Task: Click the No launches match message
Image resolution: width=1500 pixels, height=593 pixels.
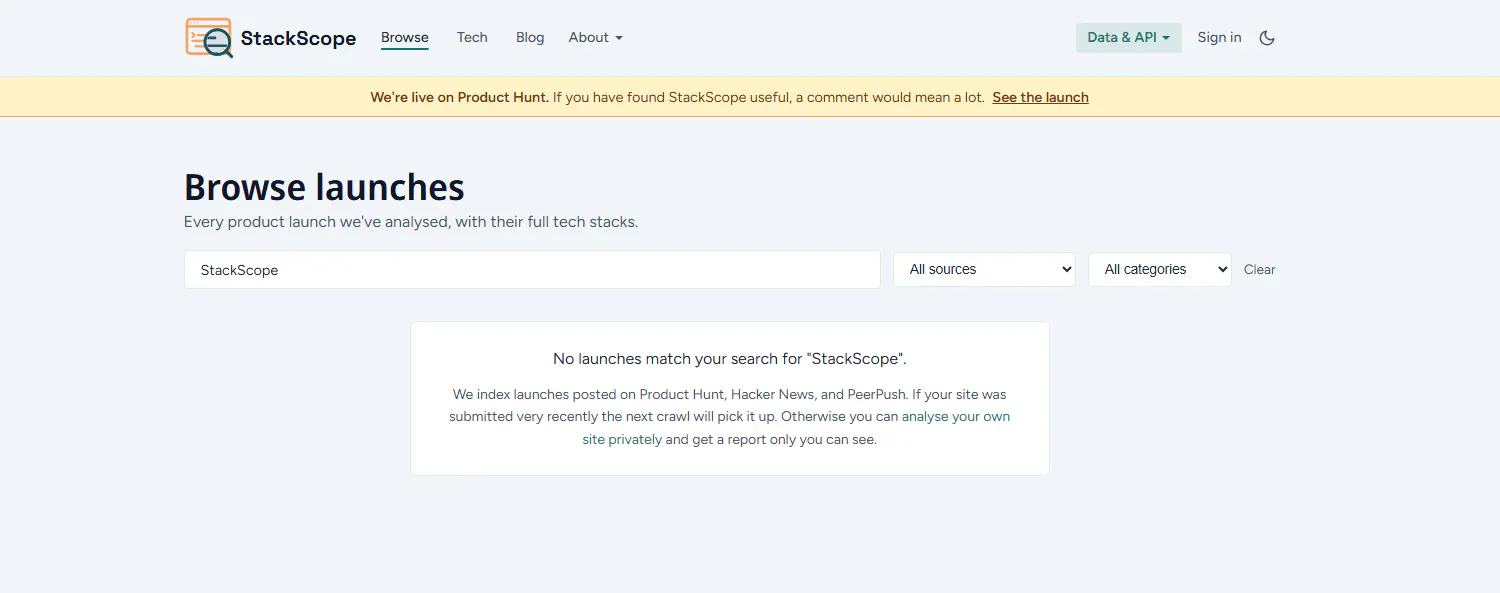Action: pyautogui.click(x=730, y=359)
